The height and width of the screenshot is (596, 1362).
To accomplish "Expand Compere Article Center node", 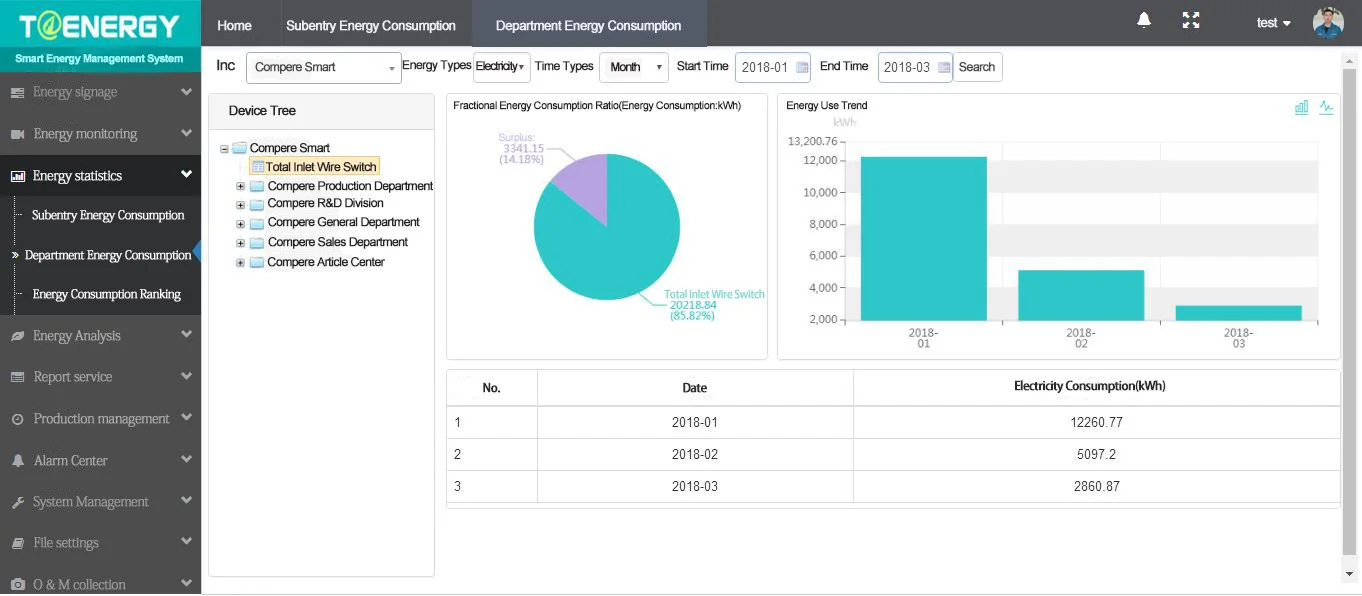I will coord(240,263).
